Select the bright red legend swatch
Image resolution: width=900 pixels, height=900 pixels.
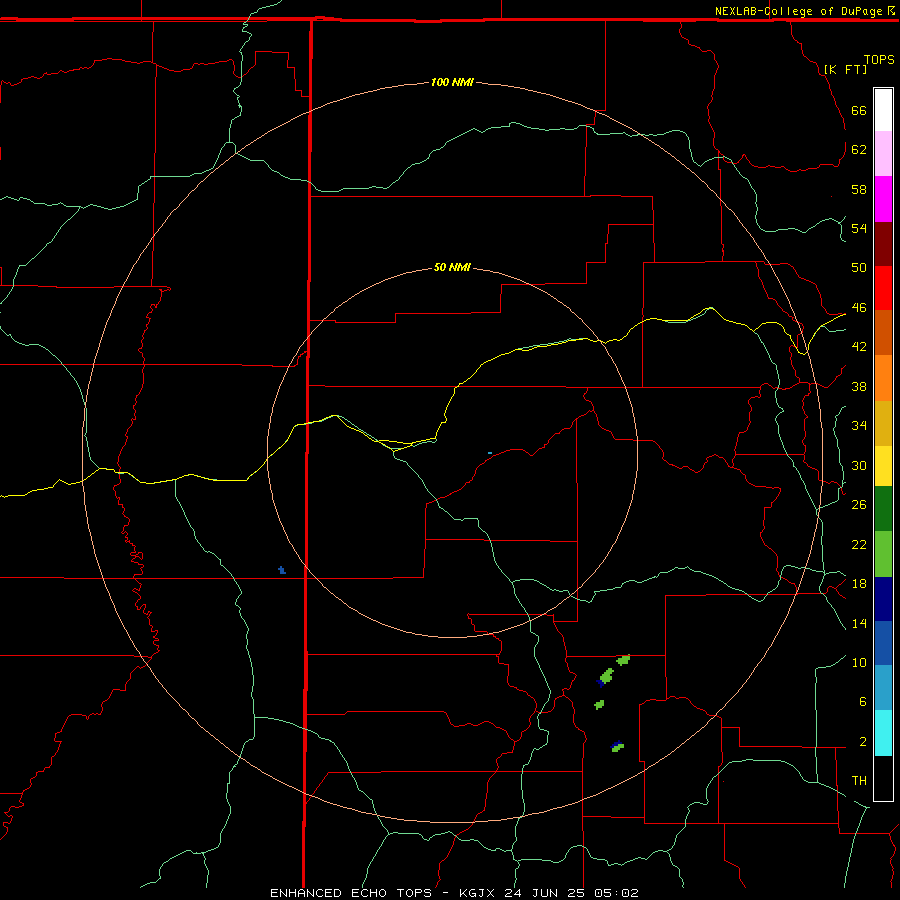[x=883, y=288]
